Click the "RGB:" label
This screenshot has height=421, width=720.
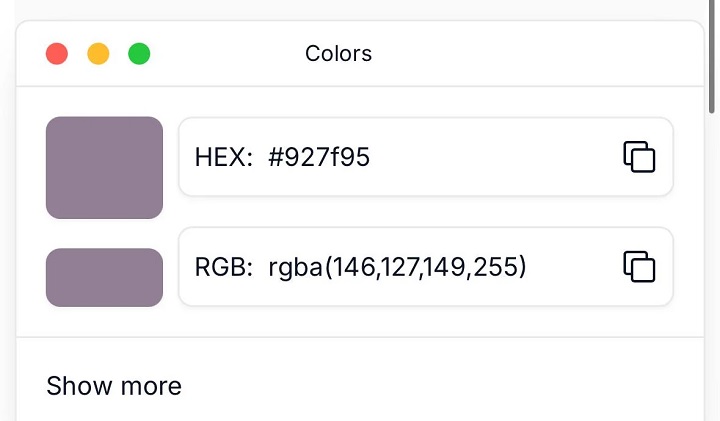pyautogui.click(x=224, y=267)
